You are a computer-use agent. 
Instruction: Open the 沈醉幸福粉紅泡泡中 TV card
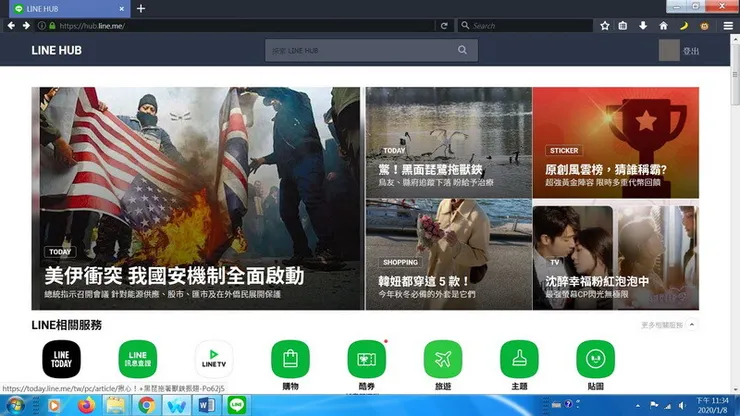pyautogui.click(x=616, y=255)
